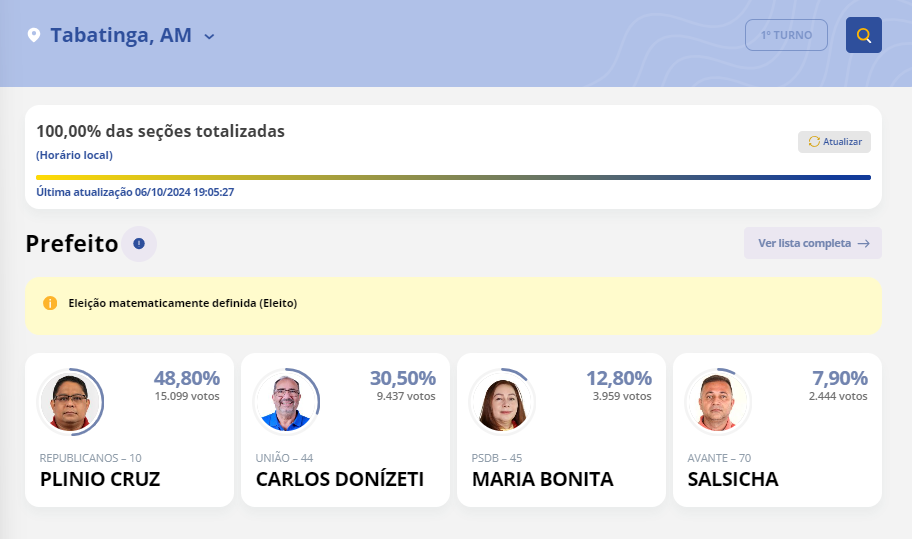
Task: Click the Tabatinga, AM location title
Action: 121,36
